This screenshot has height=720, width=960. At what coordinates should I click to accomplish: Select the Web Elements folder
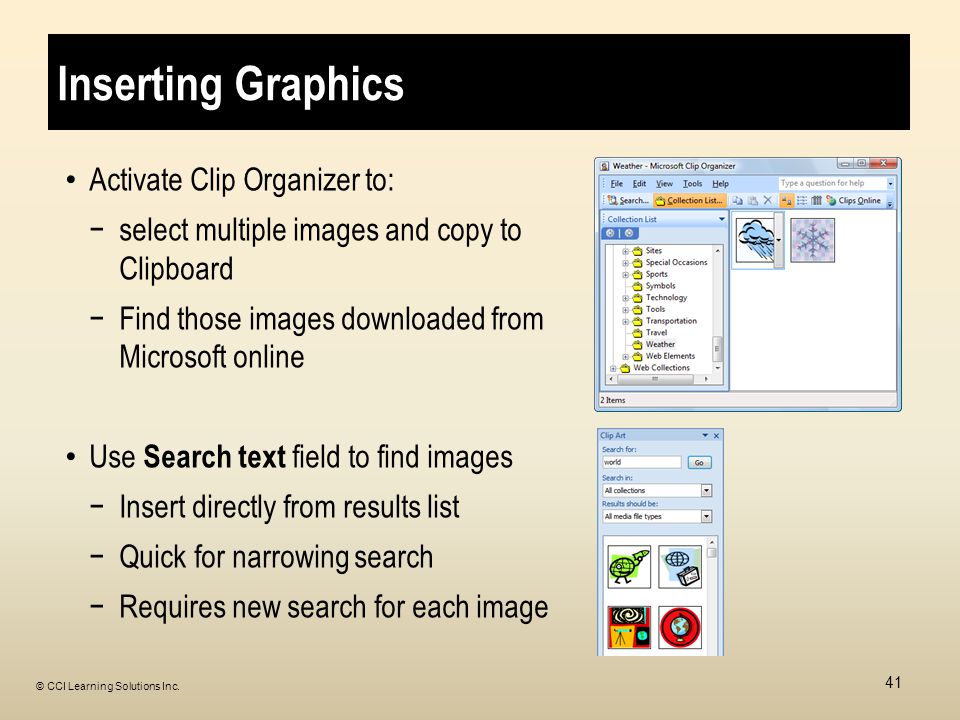pyautogui.click(x=664, y=356)
